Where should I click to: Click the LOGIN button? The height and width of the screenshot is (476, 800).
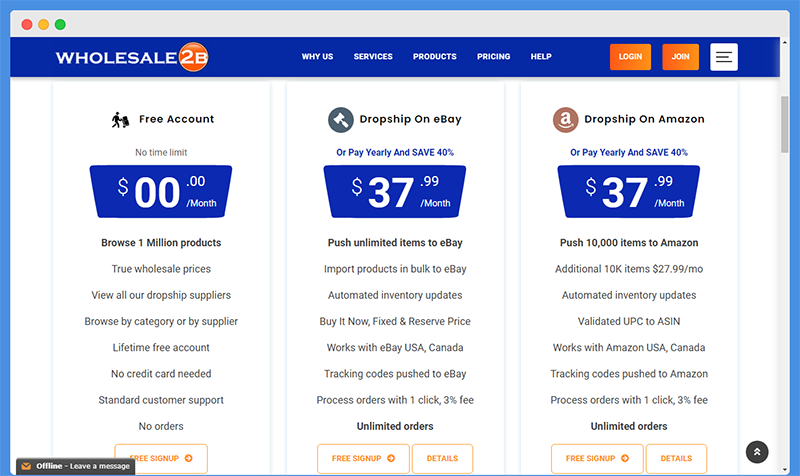click(x=630, y=57)
